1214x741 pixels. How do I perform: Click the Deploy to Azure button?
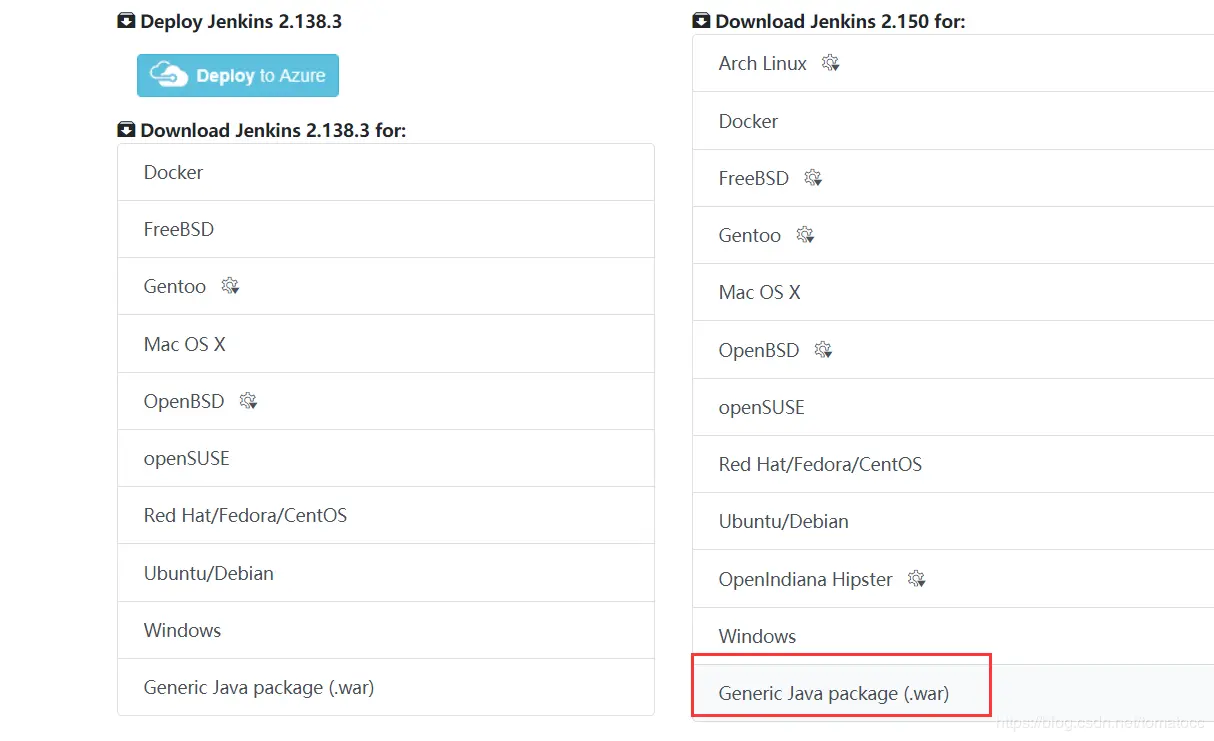click(x=238, y=75)
